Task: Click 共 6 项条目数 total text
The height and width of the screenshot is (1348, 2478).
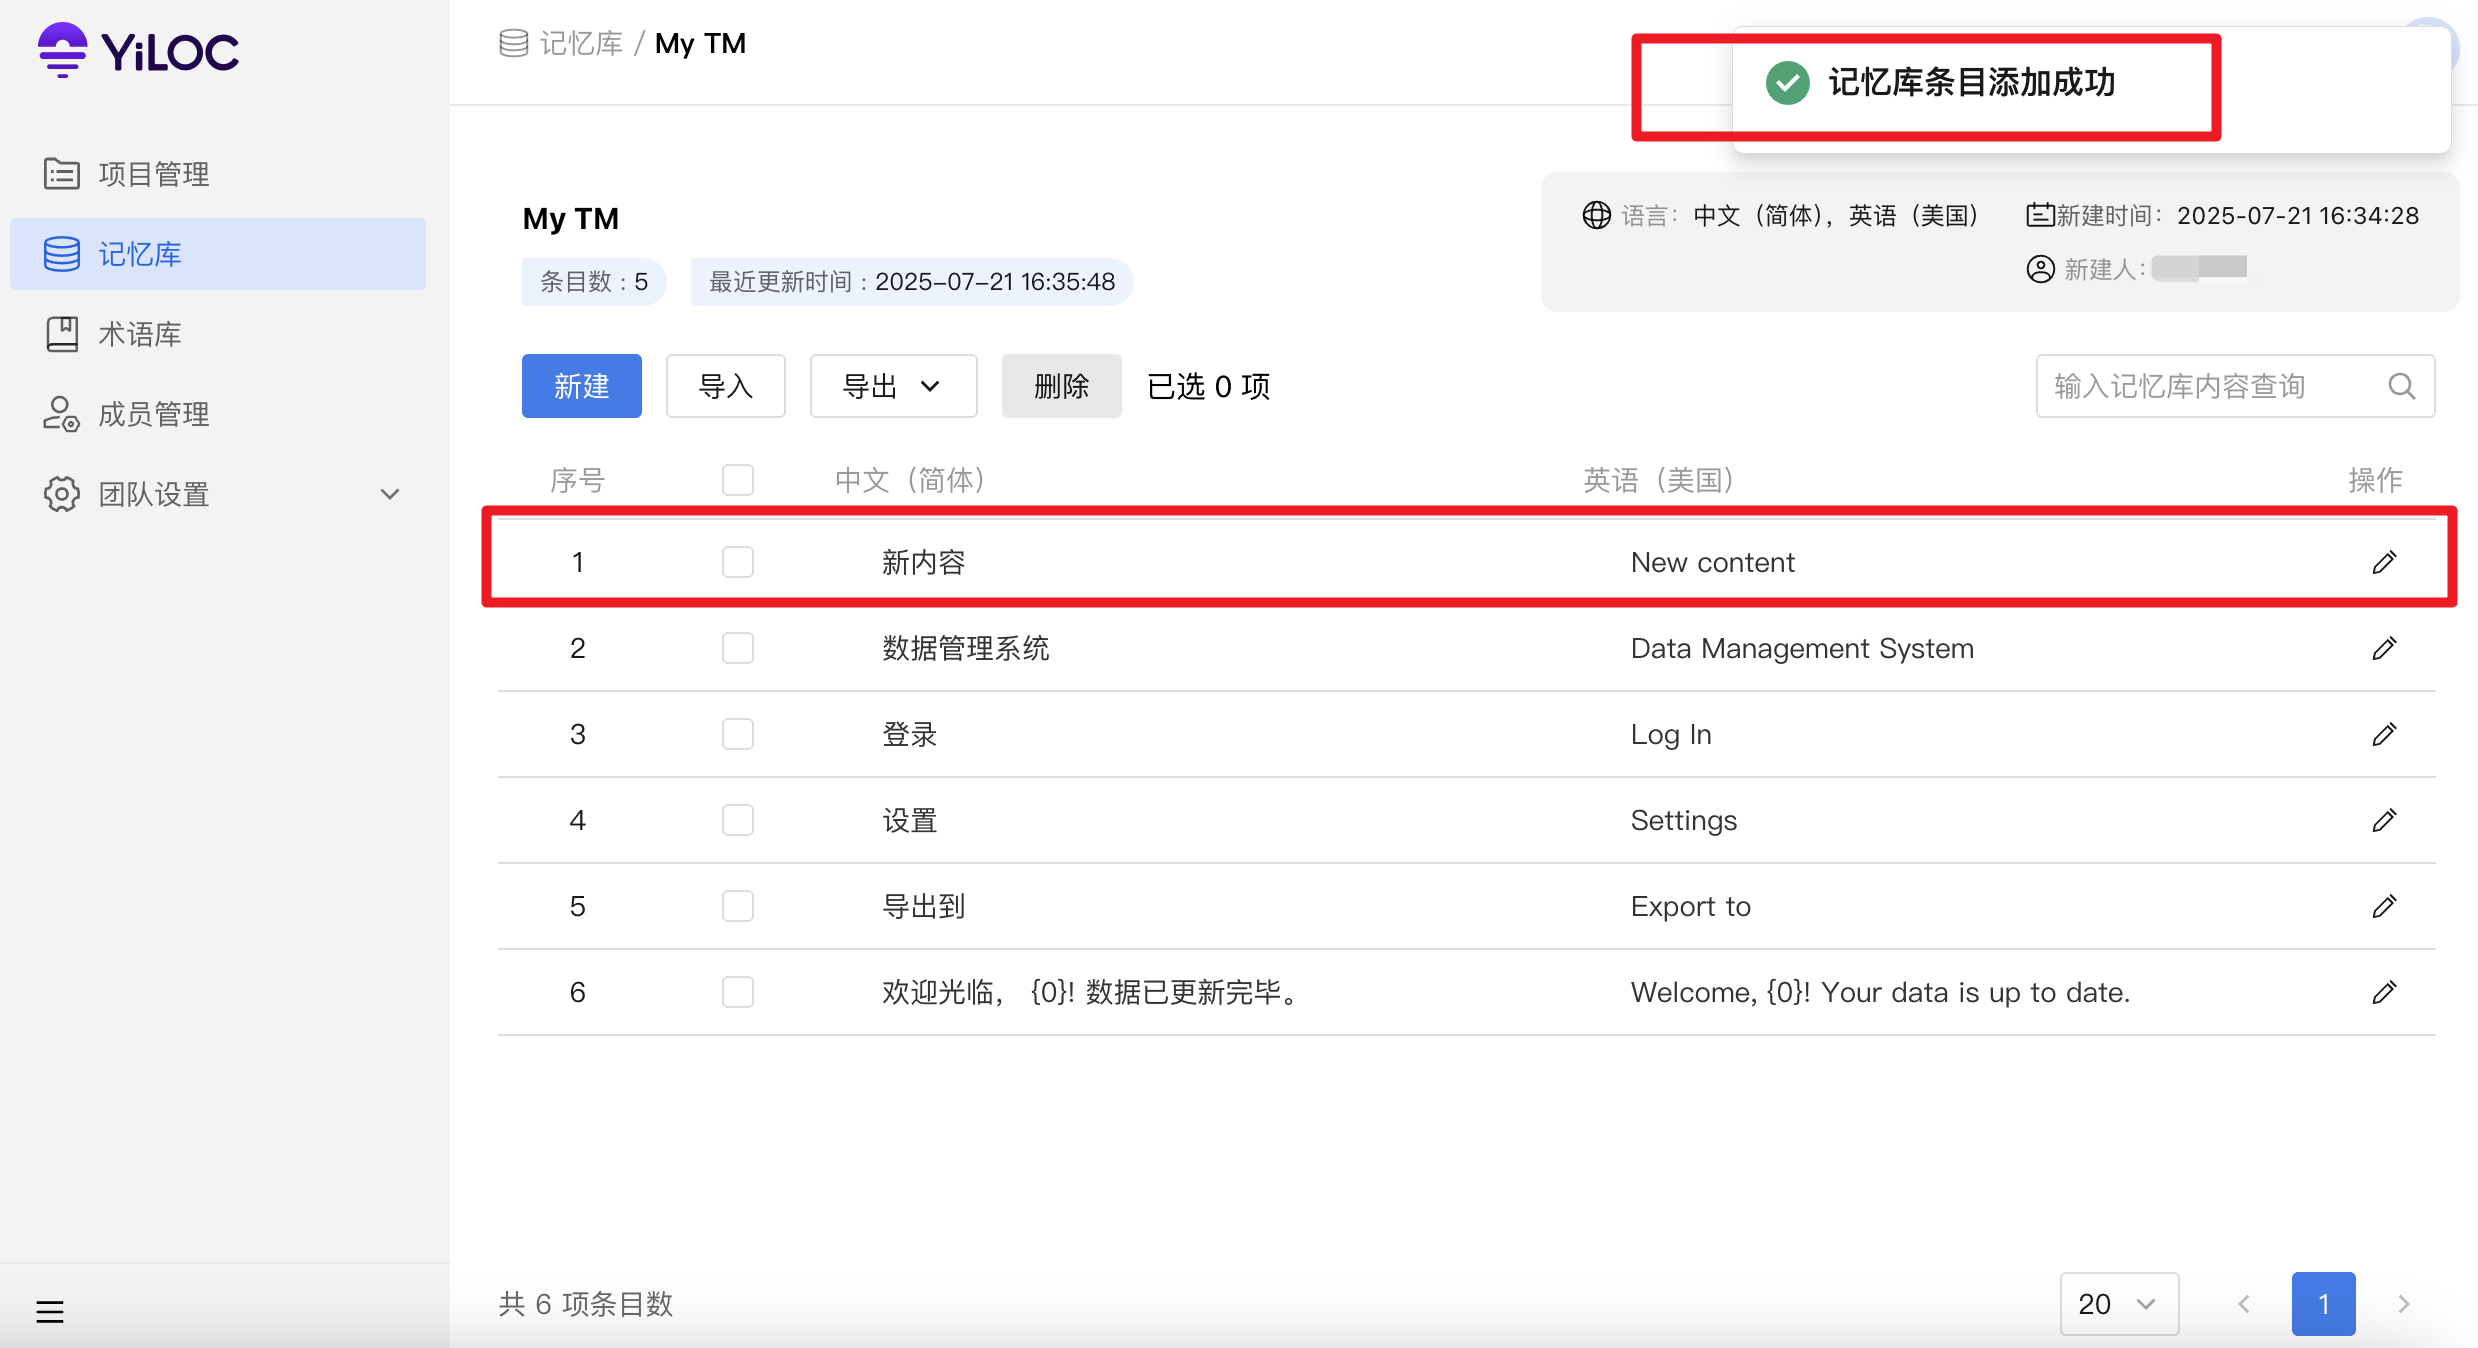Action: point(586,1304)
